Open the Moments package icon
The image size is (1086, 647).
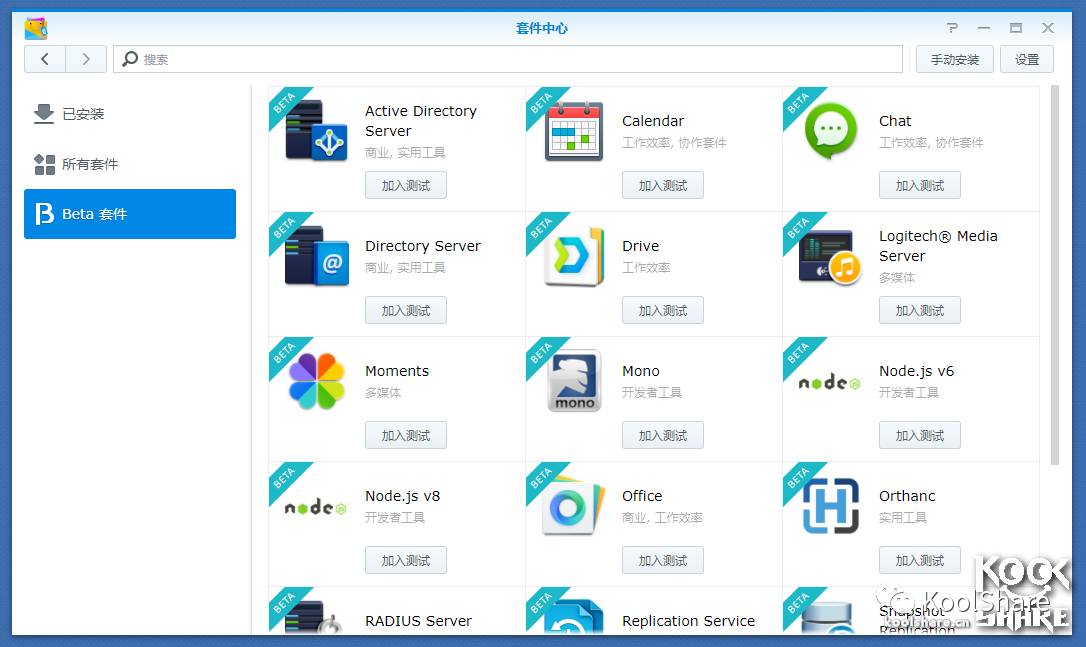pos(317,381)
